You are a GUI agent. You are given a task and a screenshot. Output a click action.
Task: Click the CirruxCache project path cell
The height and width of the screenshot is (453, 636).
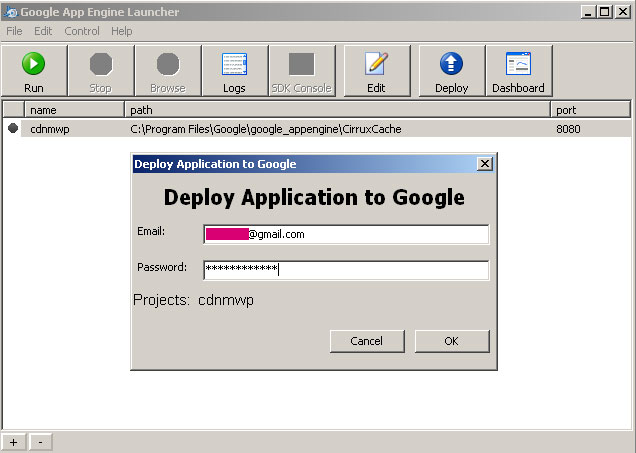coord(266,129)
